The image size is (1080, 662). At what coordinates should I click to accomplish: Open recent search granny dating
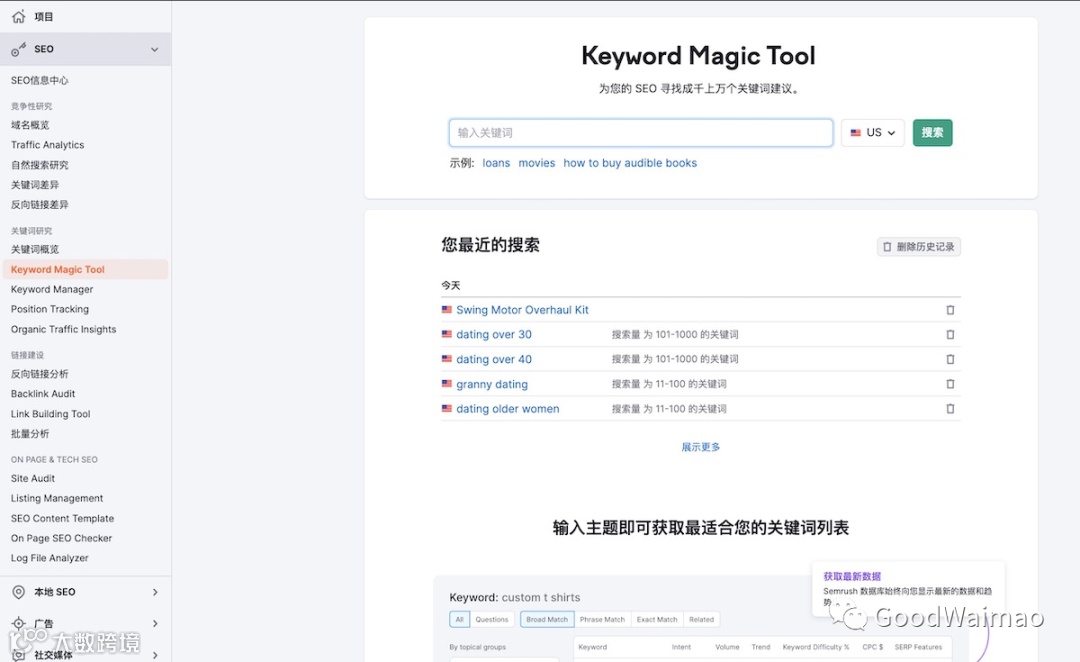(492, 384)
